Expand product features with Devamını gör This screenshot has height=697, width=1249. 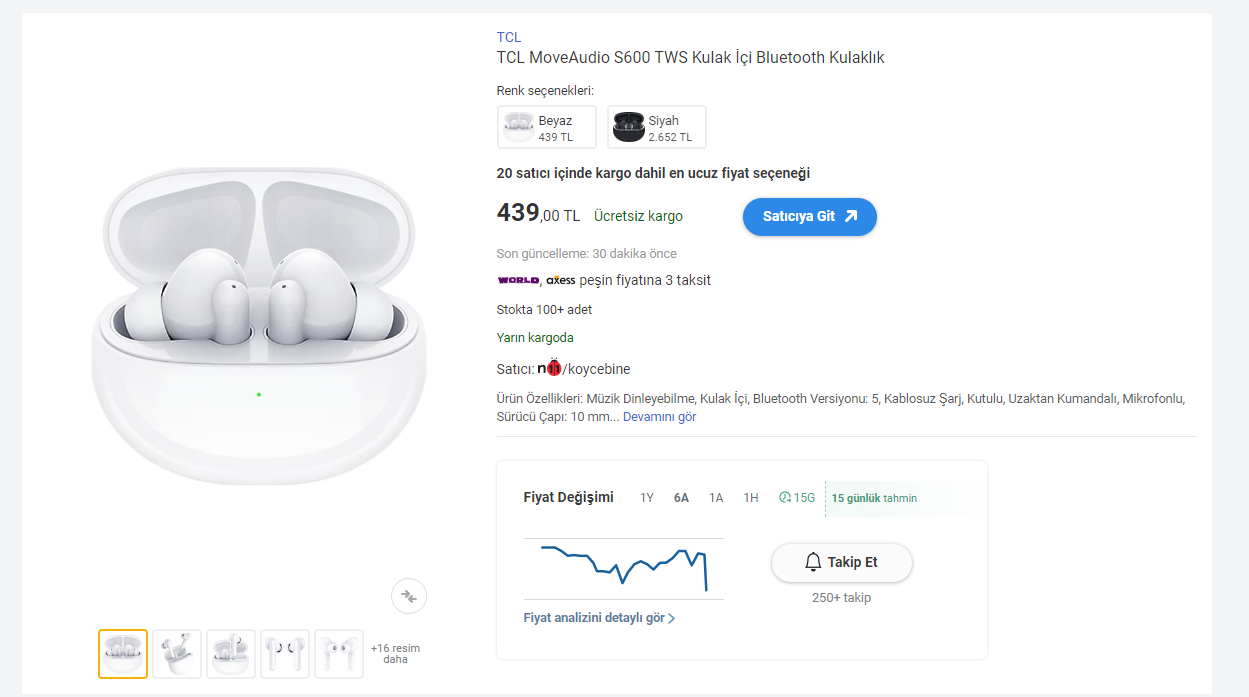point(659,417)
